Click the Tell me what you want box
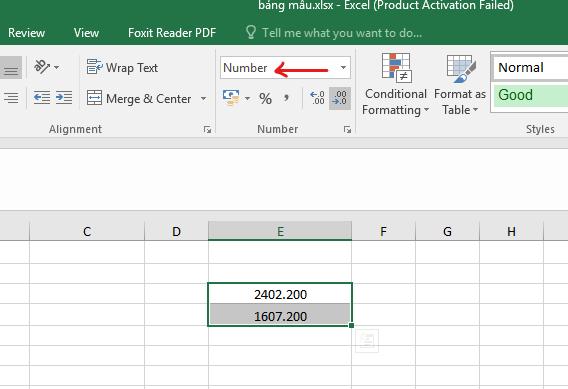This screenshot has height=389, width=568. coord(334,33)
